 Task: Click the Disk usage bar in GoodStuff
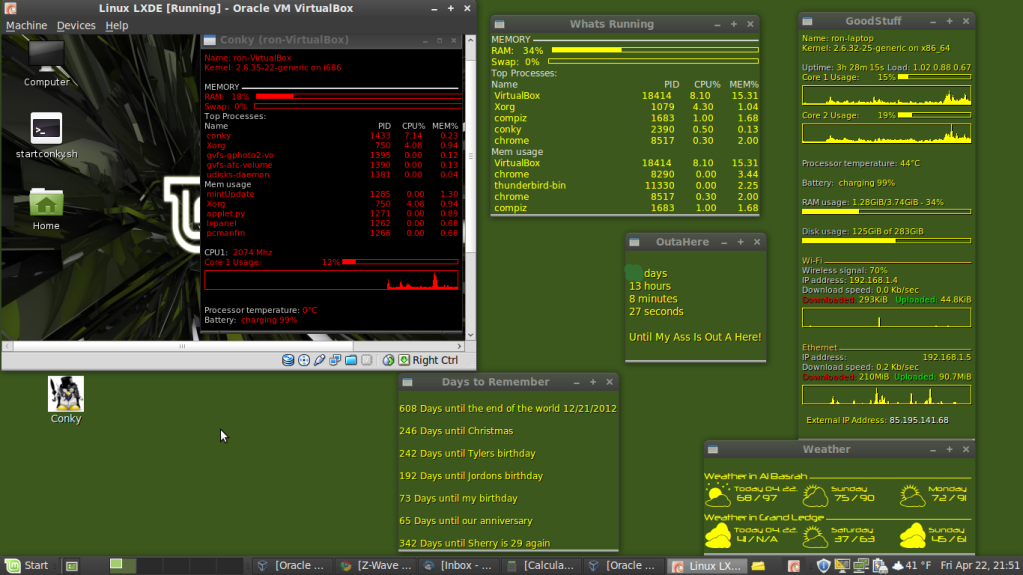click(887, 241)
